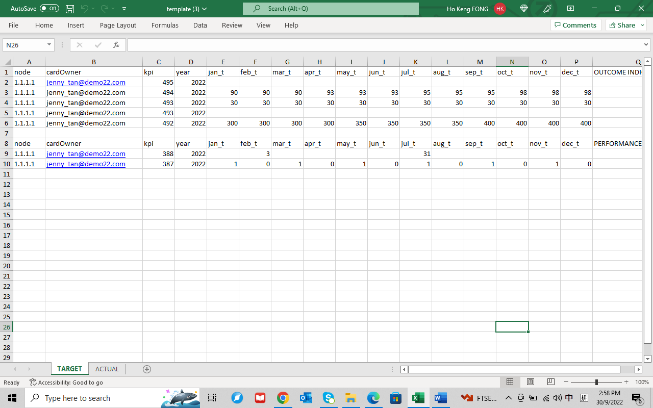
Task: Click the Share button
Action: [625, 24]
